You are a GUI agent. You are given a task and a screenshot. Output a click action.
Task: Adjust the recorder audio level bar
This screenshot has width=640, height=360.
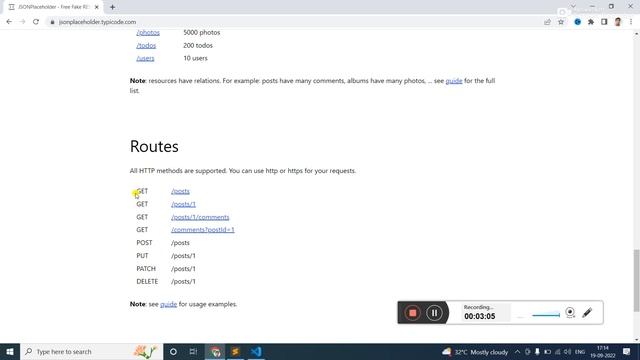(x=546, y=315)
